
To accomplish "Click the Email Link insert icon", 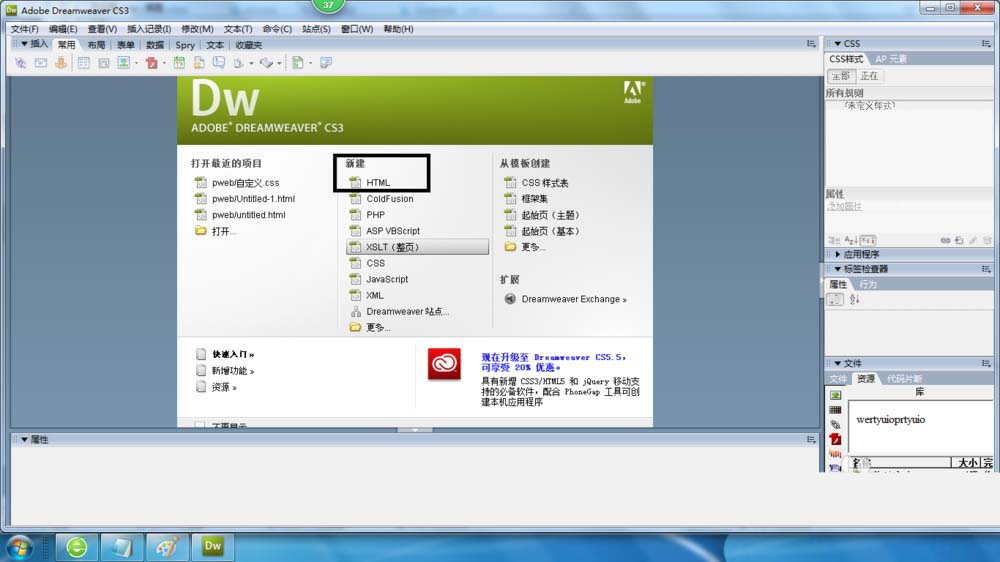I will point(41,63).
